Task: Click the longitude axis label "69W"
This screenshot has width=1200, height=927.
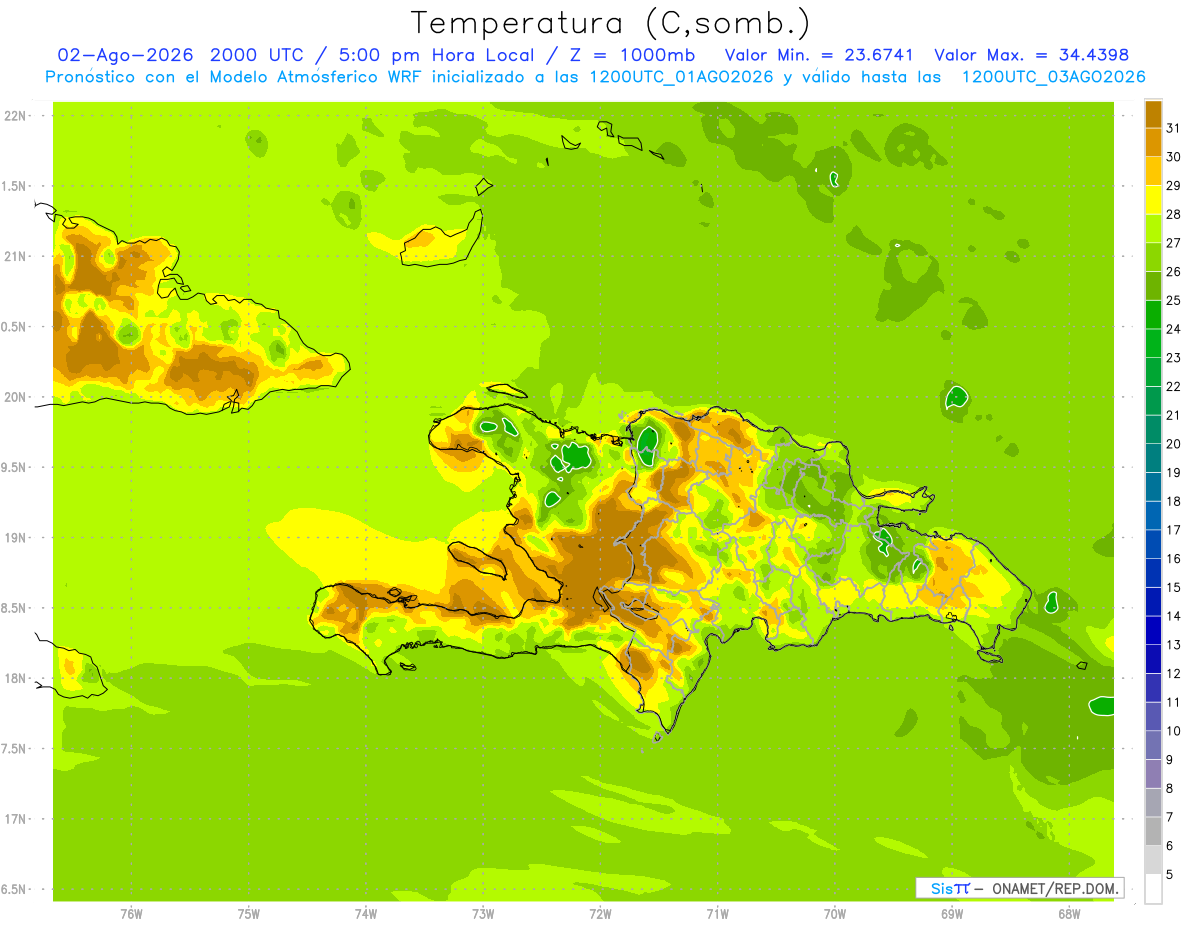Action: point(952,913)
